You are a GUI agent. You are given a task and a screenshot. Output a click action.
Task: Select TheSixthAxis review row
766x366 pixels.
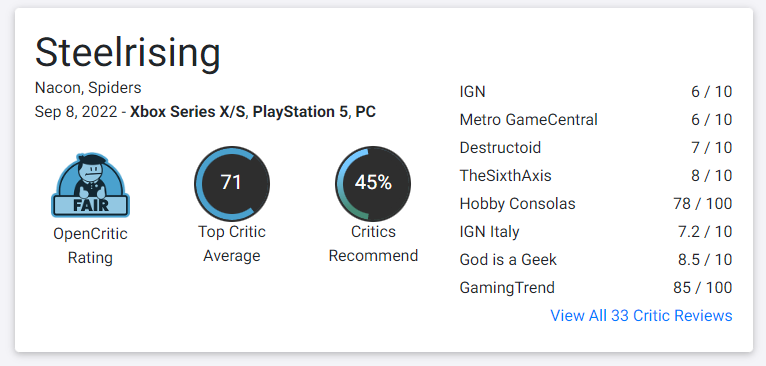tap(596, 175)
